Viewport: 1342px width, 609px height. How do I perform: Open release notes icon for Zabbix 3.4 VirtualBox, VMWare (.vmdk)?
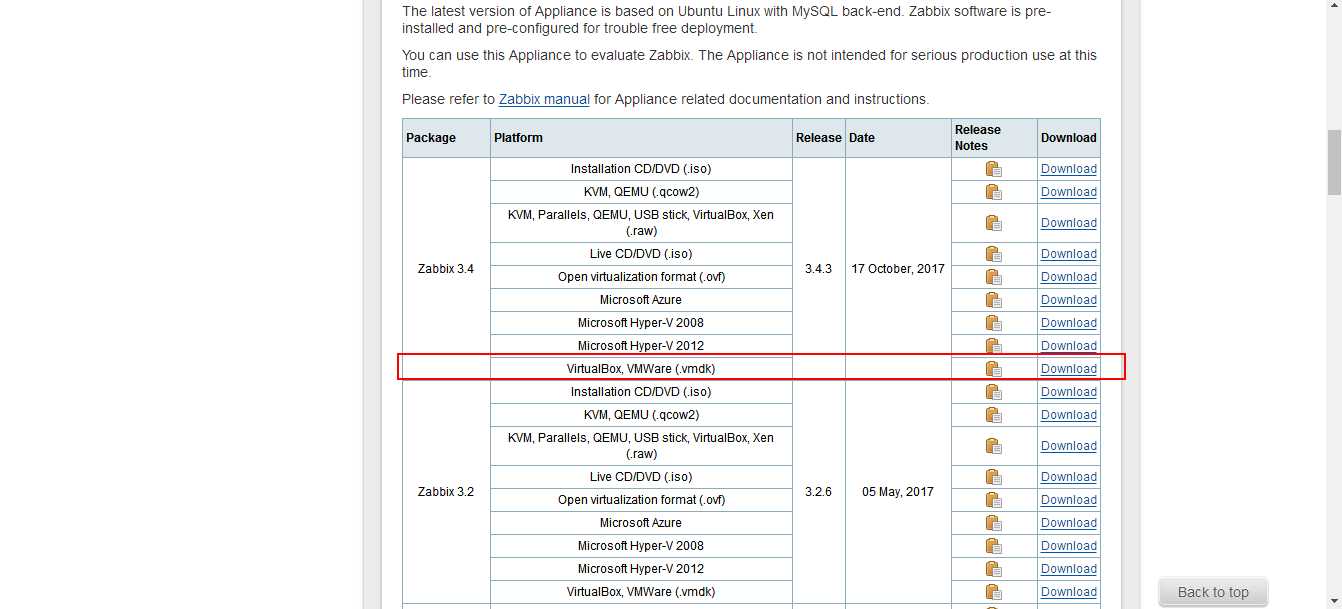[993, 369]
